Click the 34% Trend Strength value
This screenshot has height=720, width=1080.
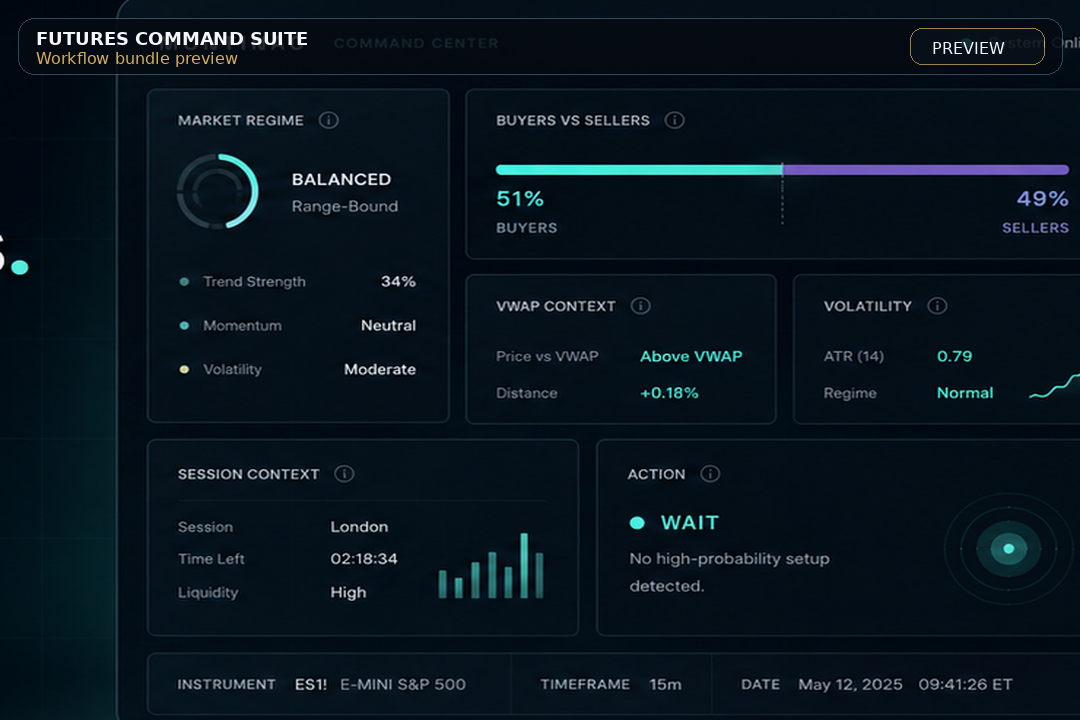click(x=398, y=282)
